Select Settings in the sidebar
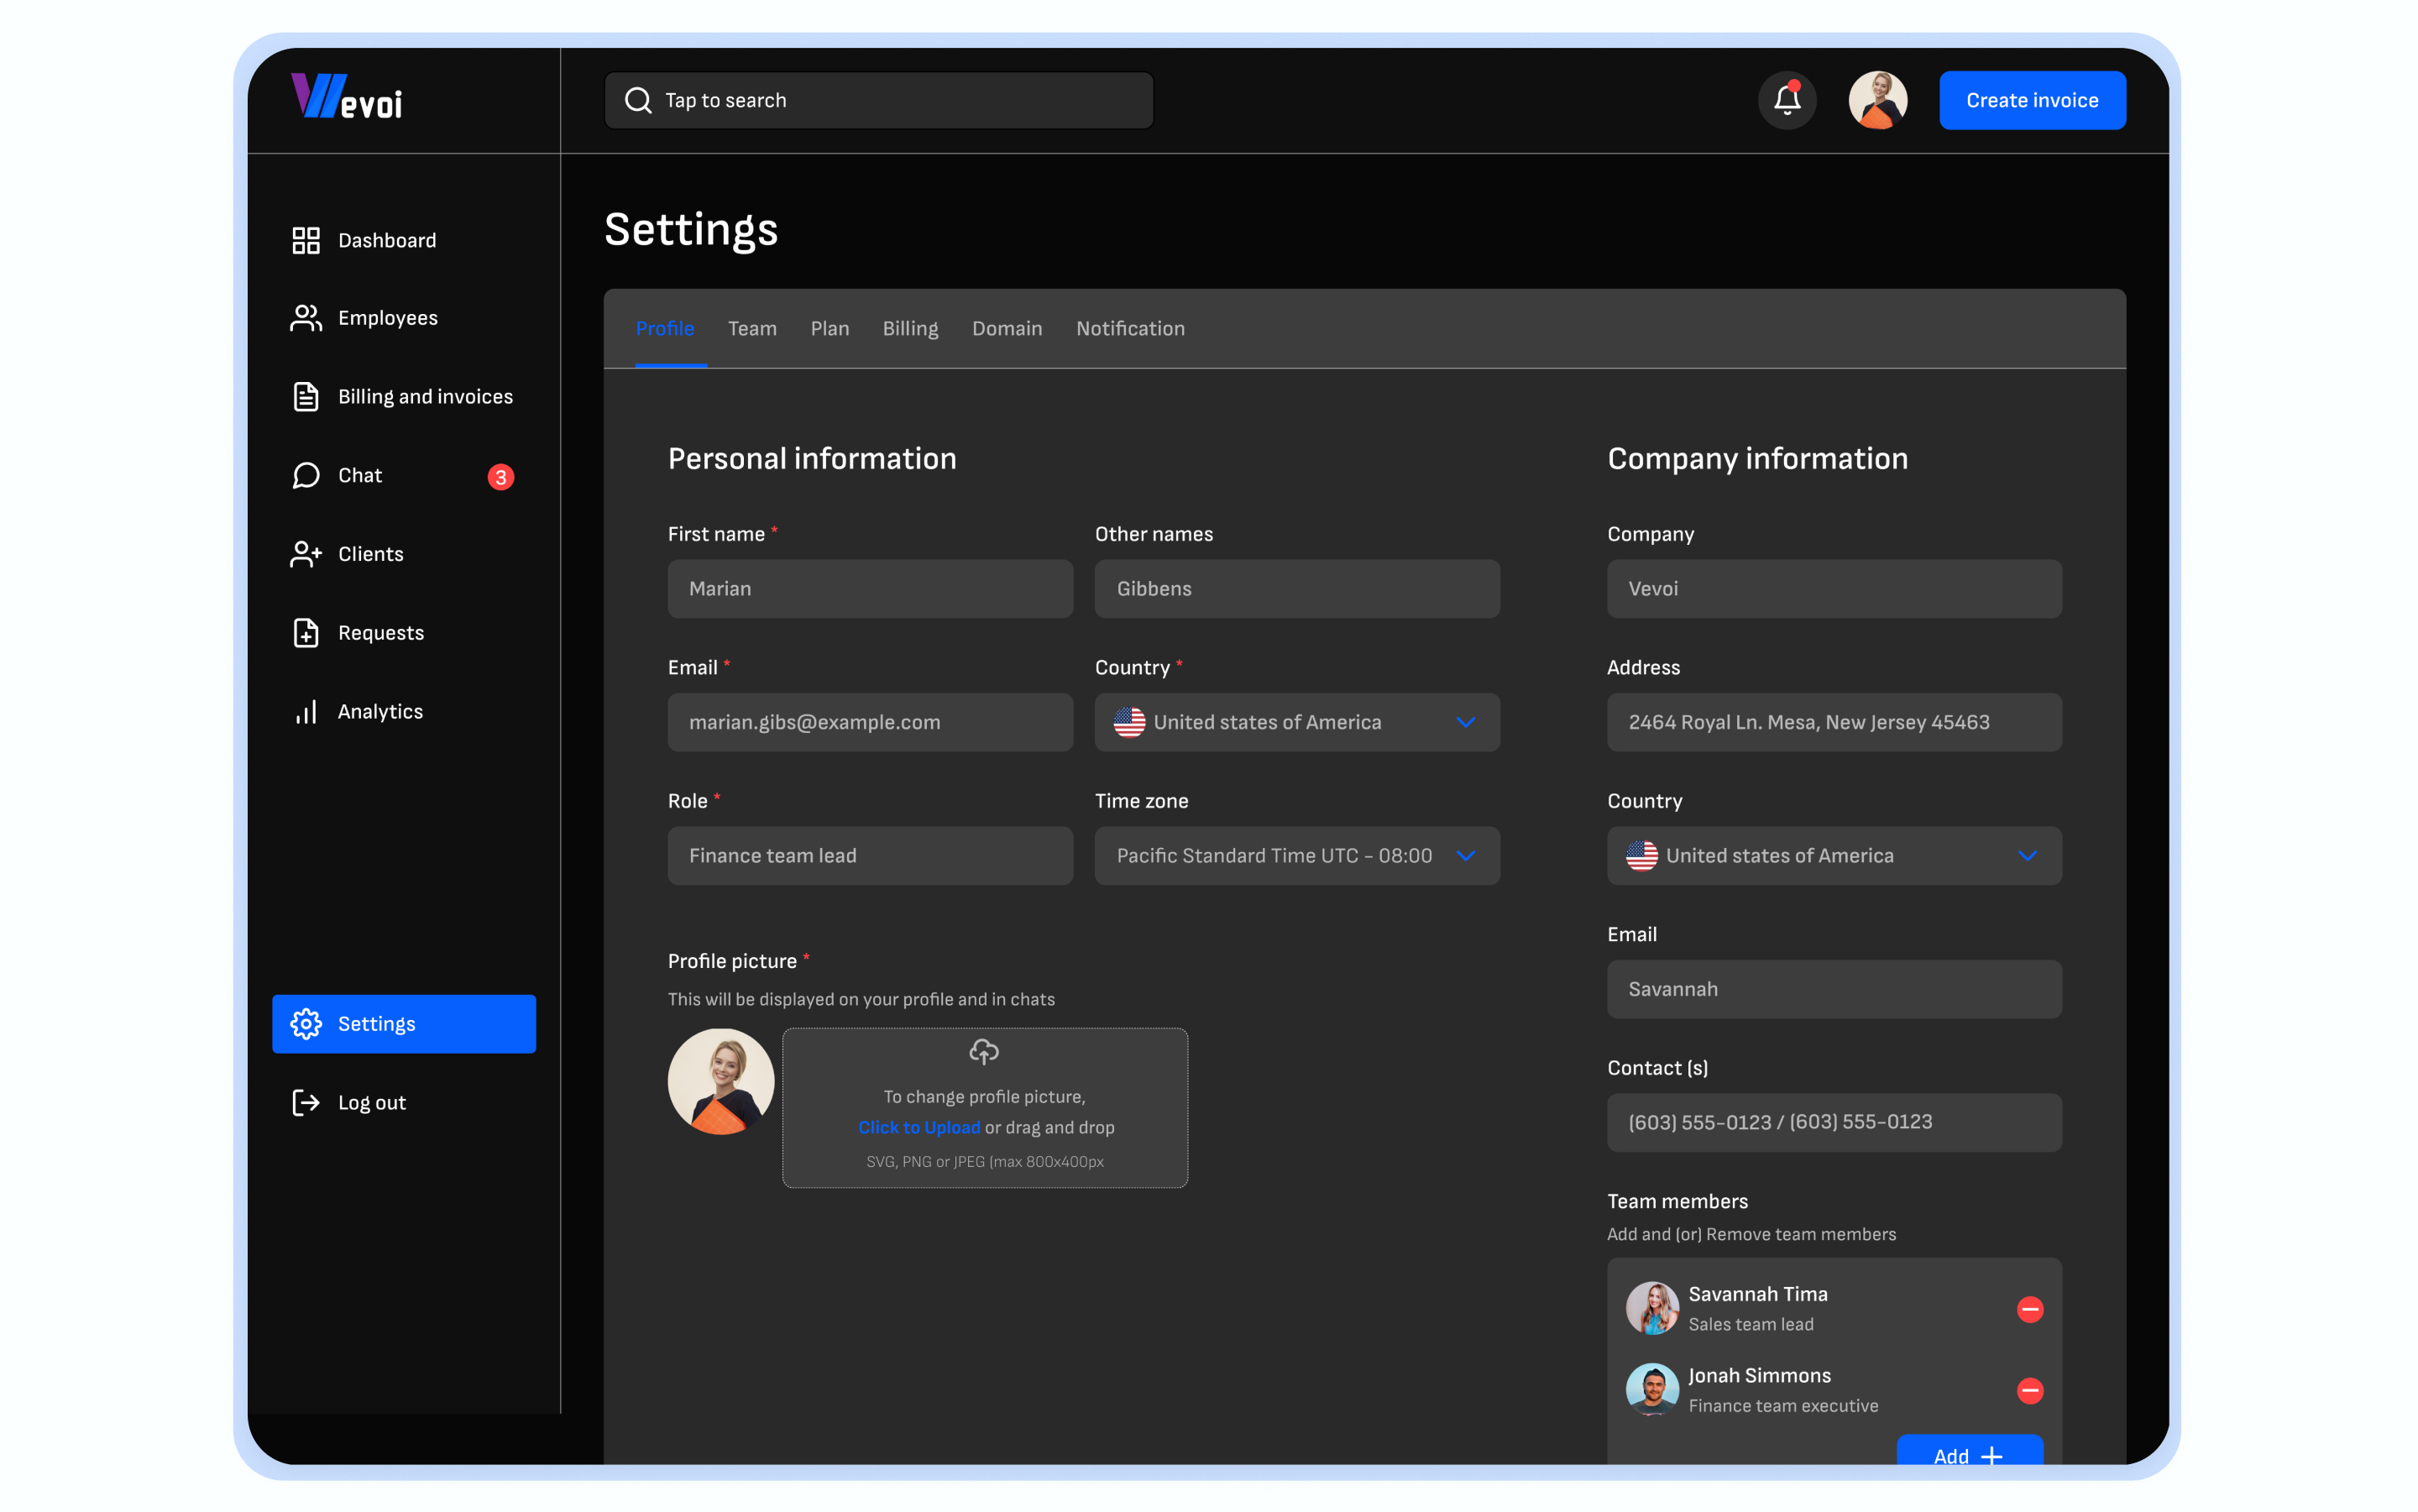 (x=404, y=1024)
